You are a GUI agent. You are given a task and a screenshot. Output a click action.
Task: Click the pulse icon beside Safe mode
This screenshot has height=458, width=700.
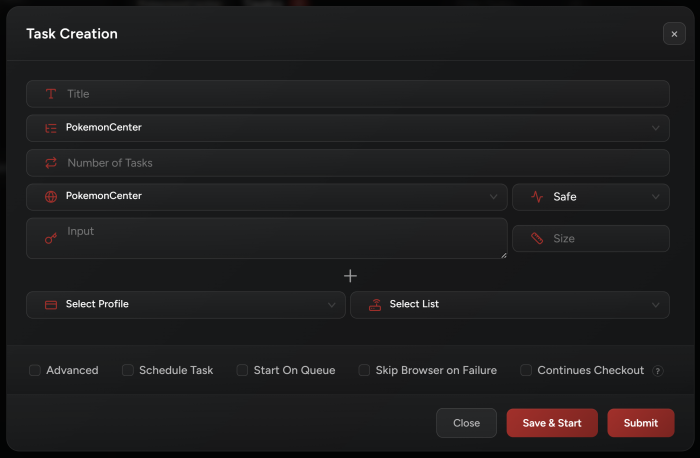(537, 196)
